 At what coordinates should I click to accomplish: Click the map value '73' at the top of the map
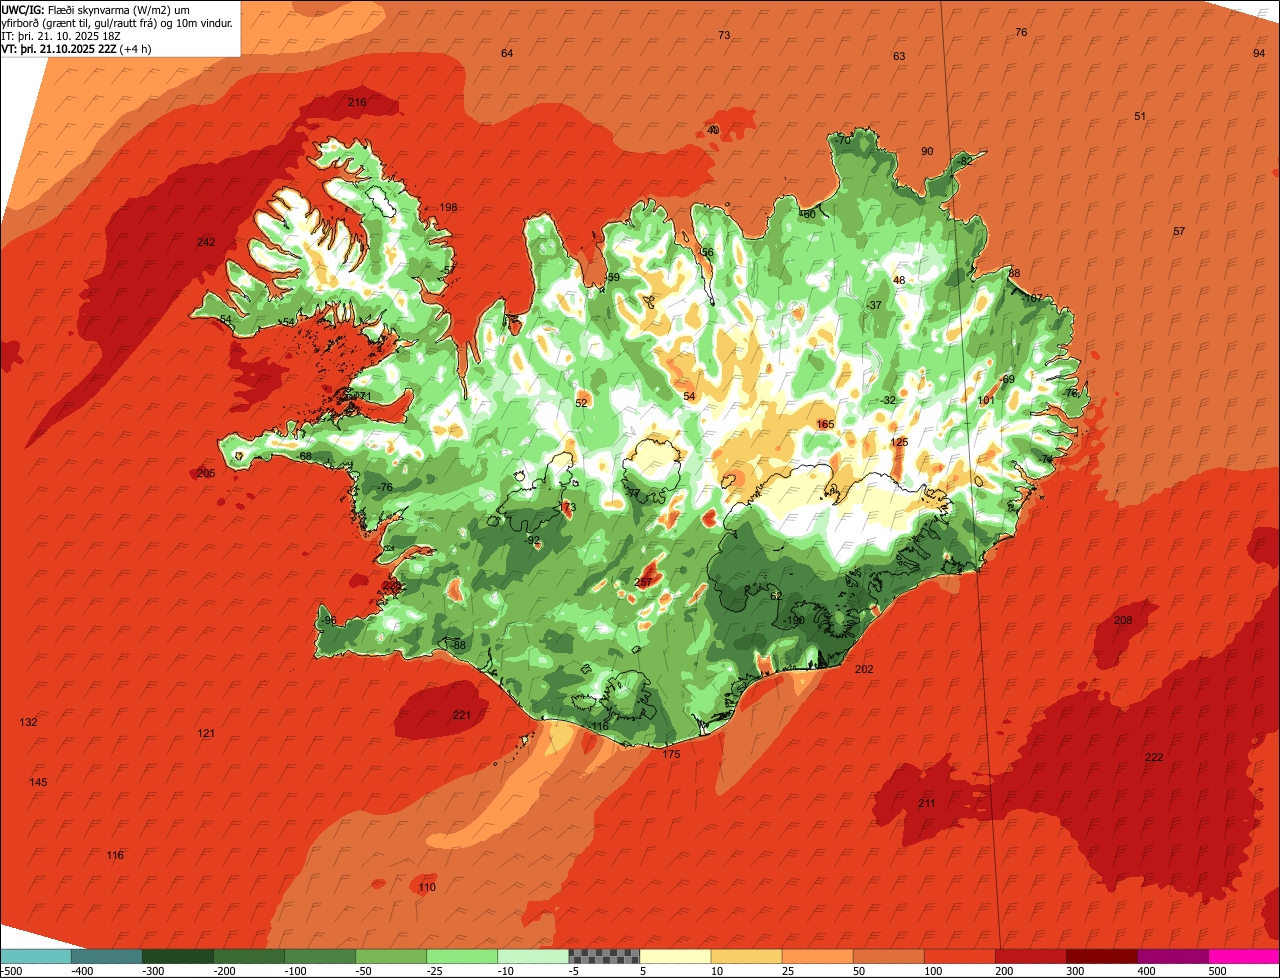[x=724, y=35]
